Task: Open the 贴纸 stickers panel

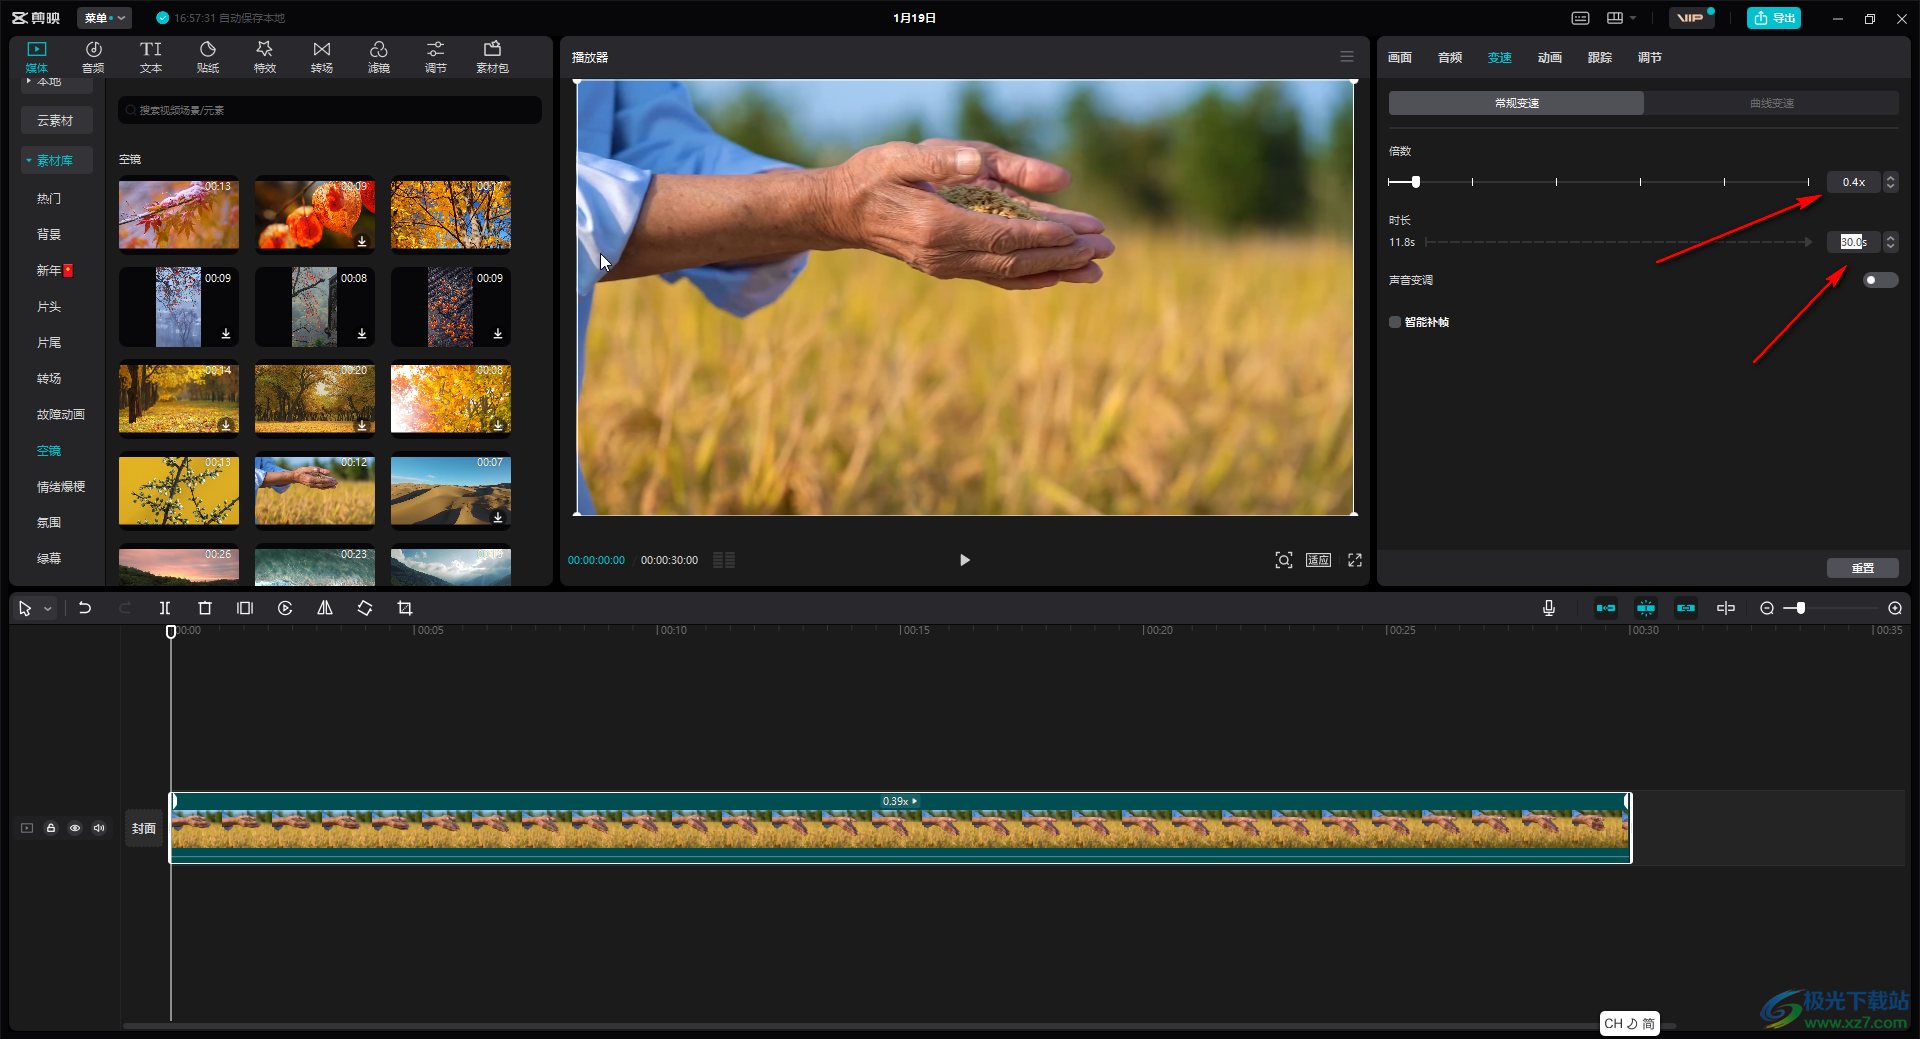Action: 208,57
